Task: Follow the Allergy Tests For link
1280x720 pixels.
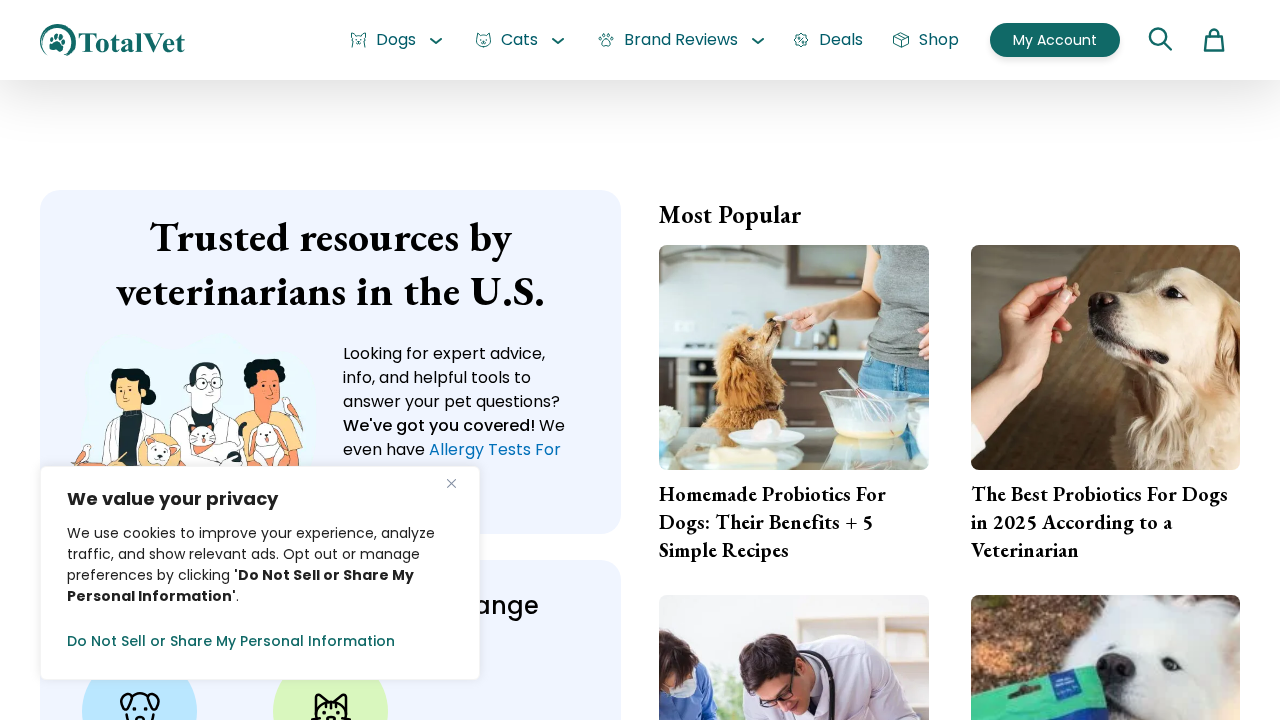Action: [495, 450]
